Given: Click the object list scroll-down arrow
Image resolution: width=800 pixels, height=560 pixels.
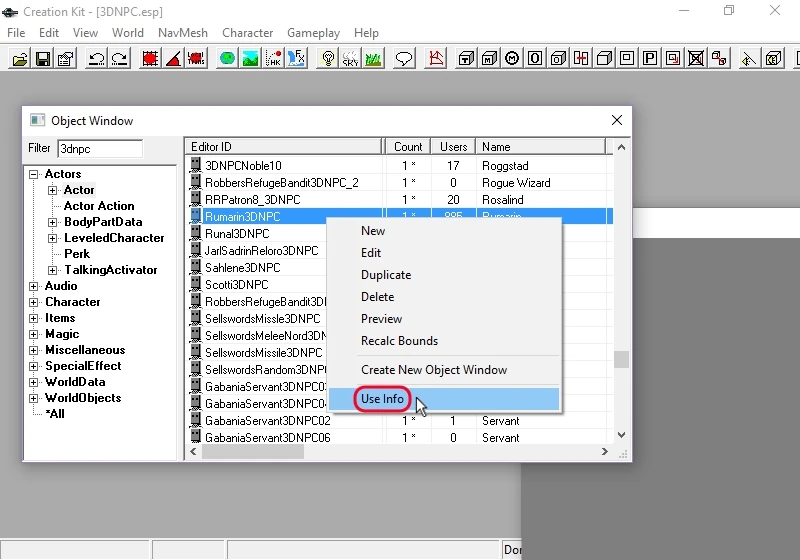Looking at the screenshot, I should coord(621,435).
